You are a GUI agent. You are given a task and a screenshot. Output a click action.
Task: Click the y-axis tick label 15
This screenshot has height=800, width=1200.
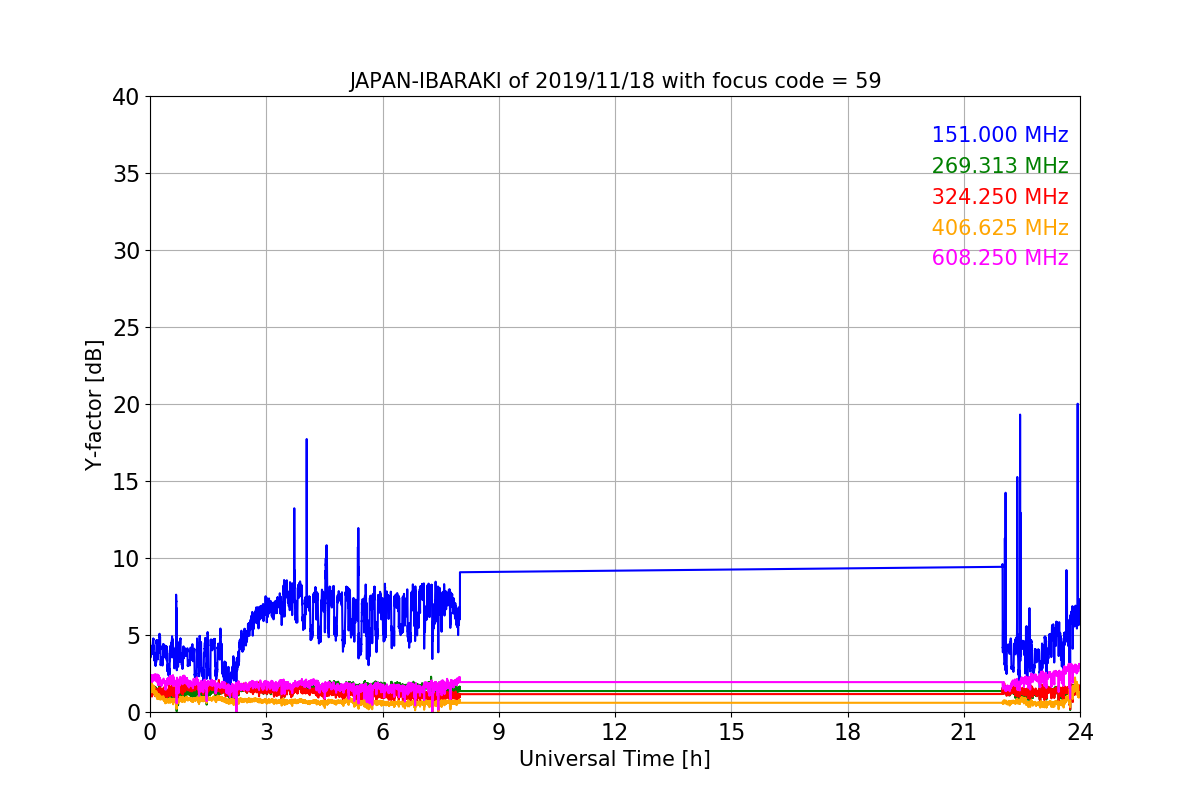point(126,482)
